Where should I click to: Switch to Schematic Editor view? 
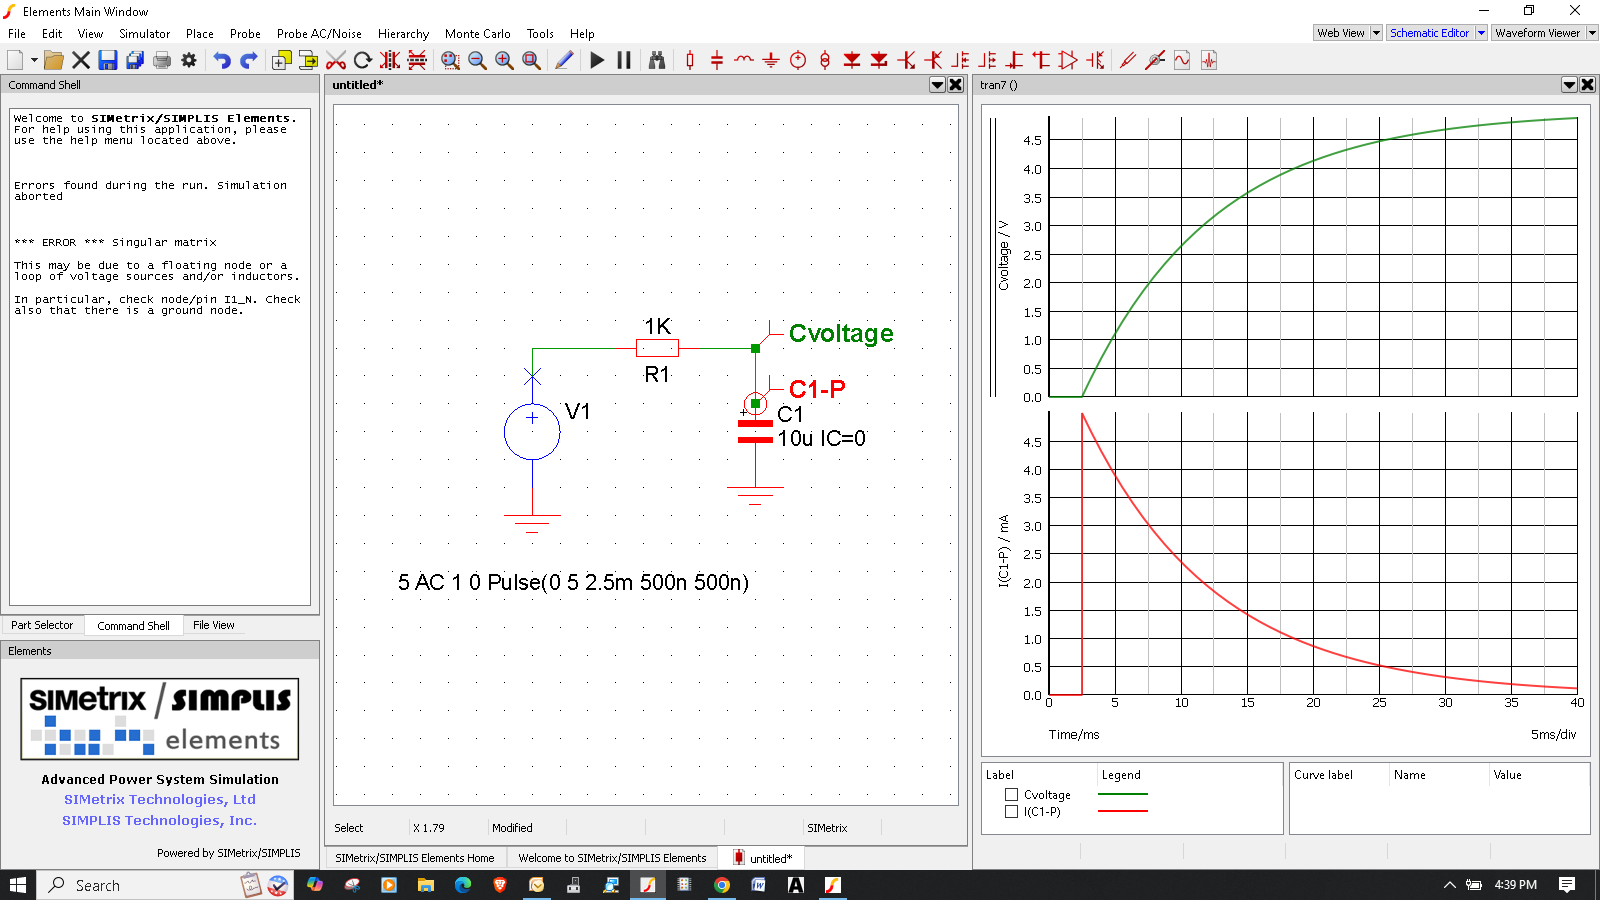1430,33
